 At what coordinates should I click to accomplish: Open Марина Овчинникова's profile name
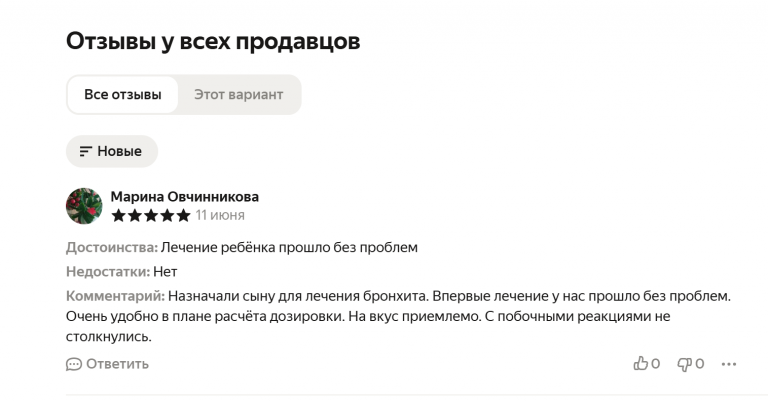[x=185, y=197]
